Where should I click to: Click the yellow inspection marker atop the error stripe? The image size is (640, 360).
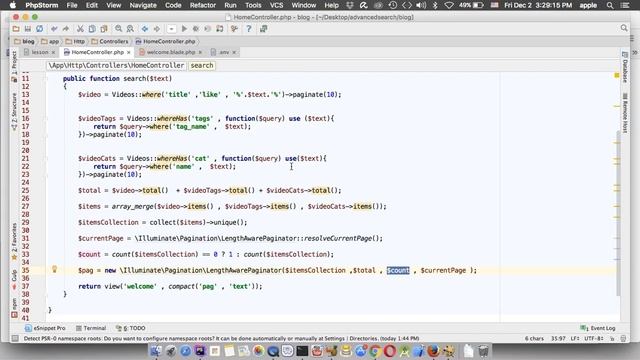tap(617, 76)
